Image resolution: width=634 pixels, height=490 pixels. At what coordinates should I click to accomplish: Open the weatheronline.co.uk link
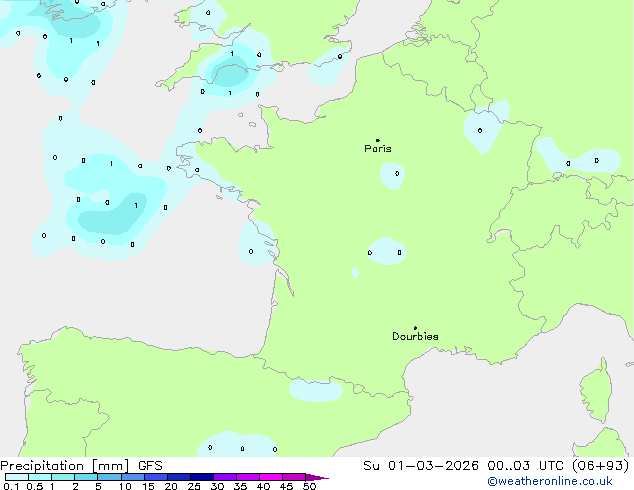pyautogui.click(x=550, y=481)
